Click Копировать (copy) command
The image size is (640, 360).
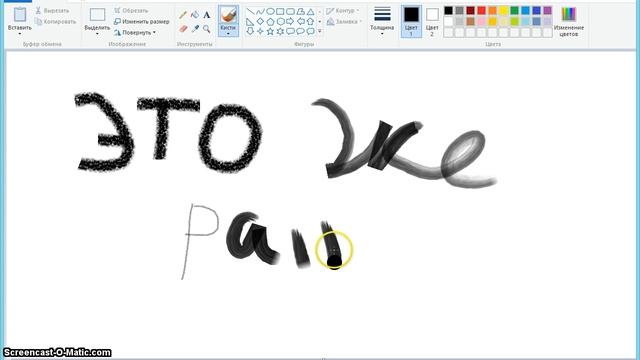[x=55, y=22]
